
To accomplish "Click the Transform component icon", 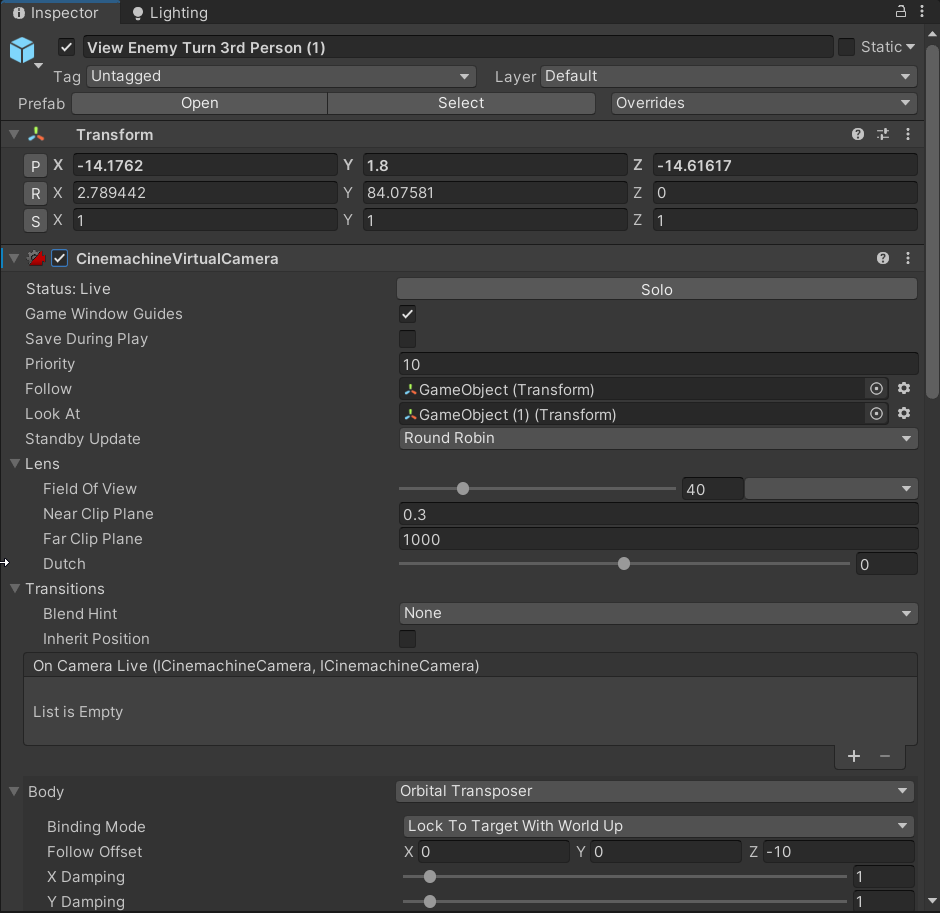I will click(x=38, y=134).
